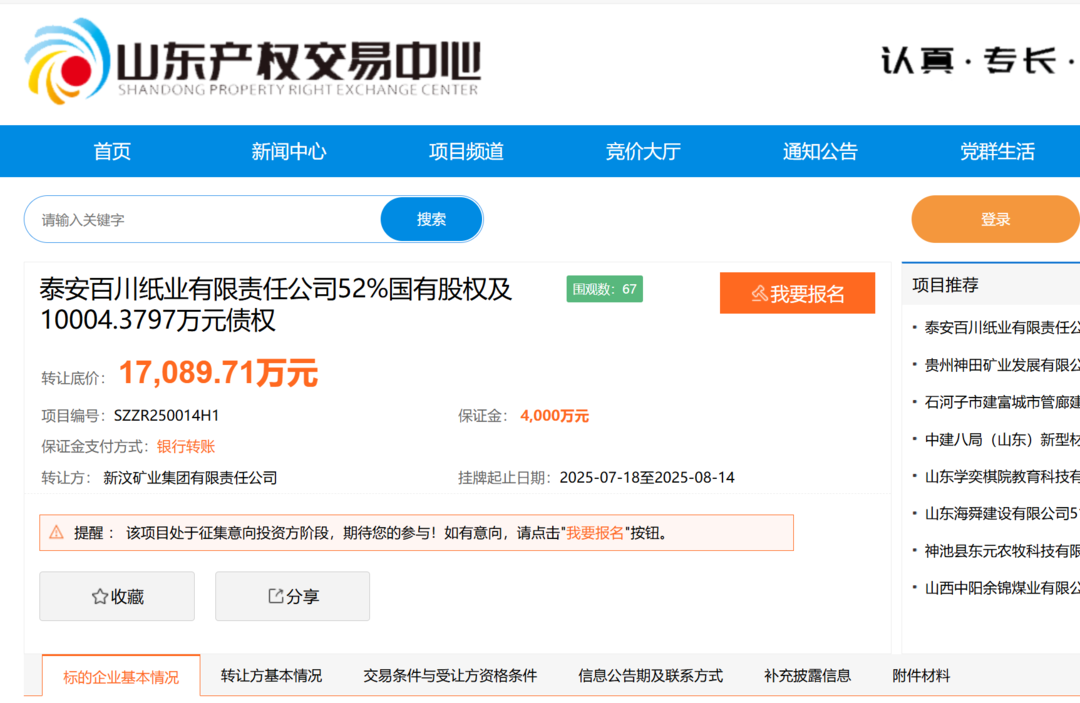Open the 附件材料 tab
The height and width of the screenshot is (703, 1080).
(921, 676)
